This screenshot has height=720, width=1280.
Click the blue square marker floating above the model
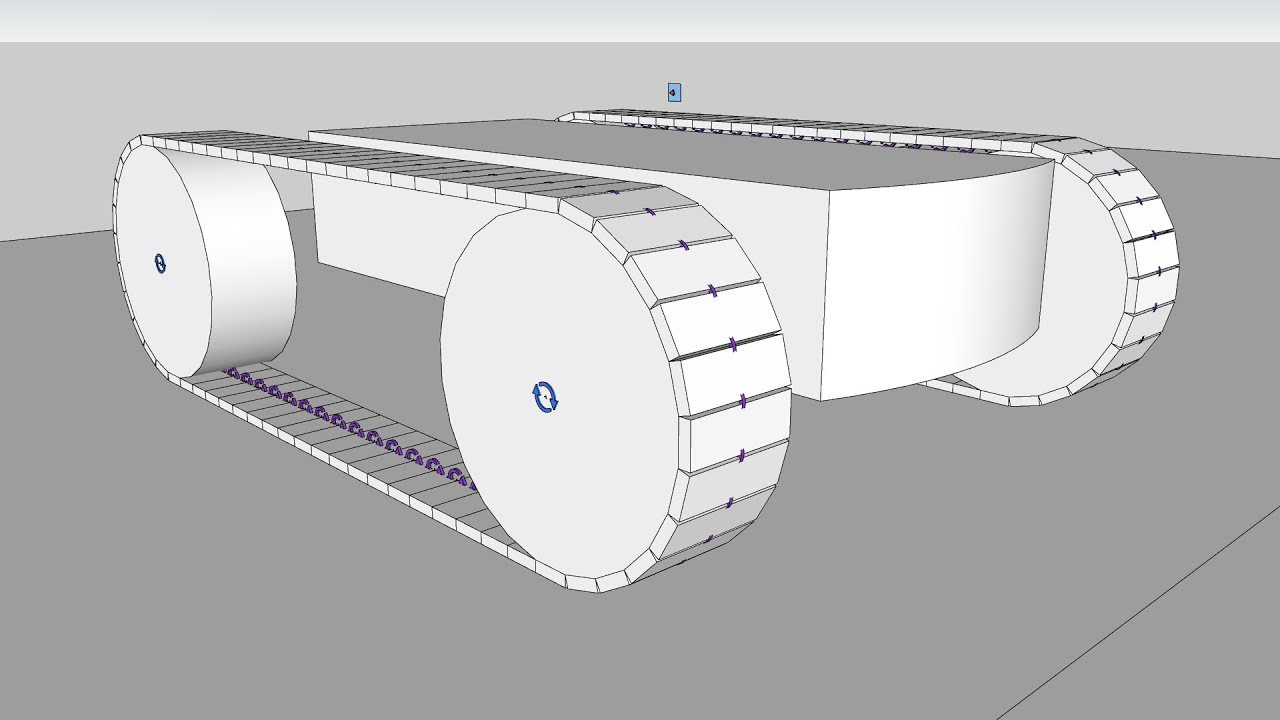click(674, 92)
